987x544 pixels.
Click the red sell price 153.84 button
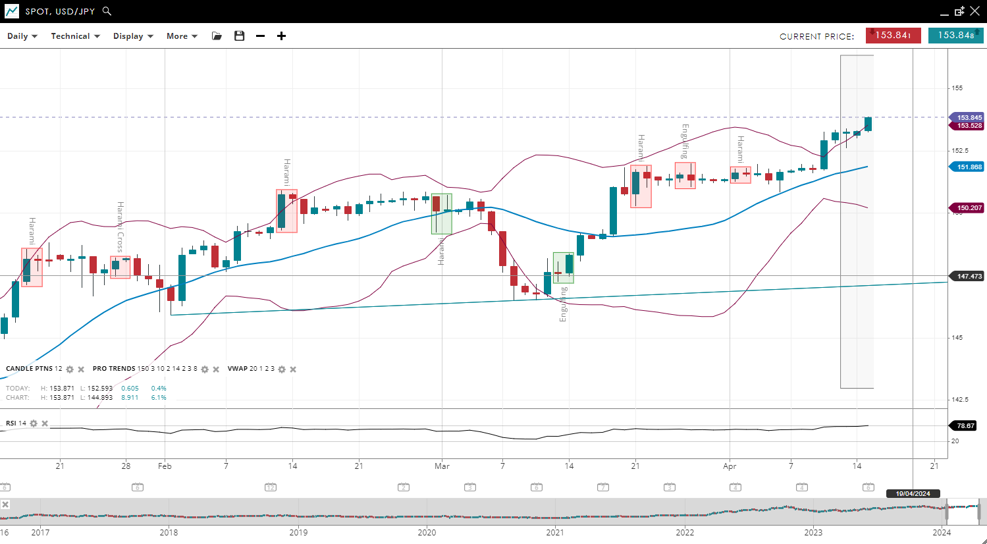(x=893, y=36)
